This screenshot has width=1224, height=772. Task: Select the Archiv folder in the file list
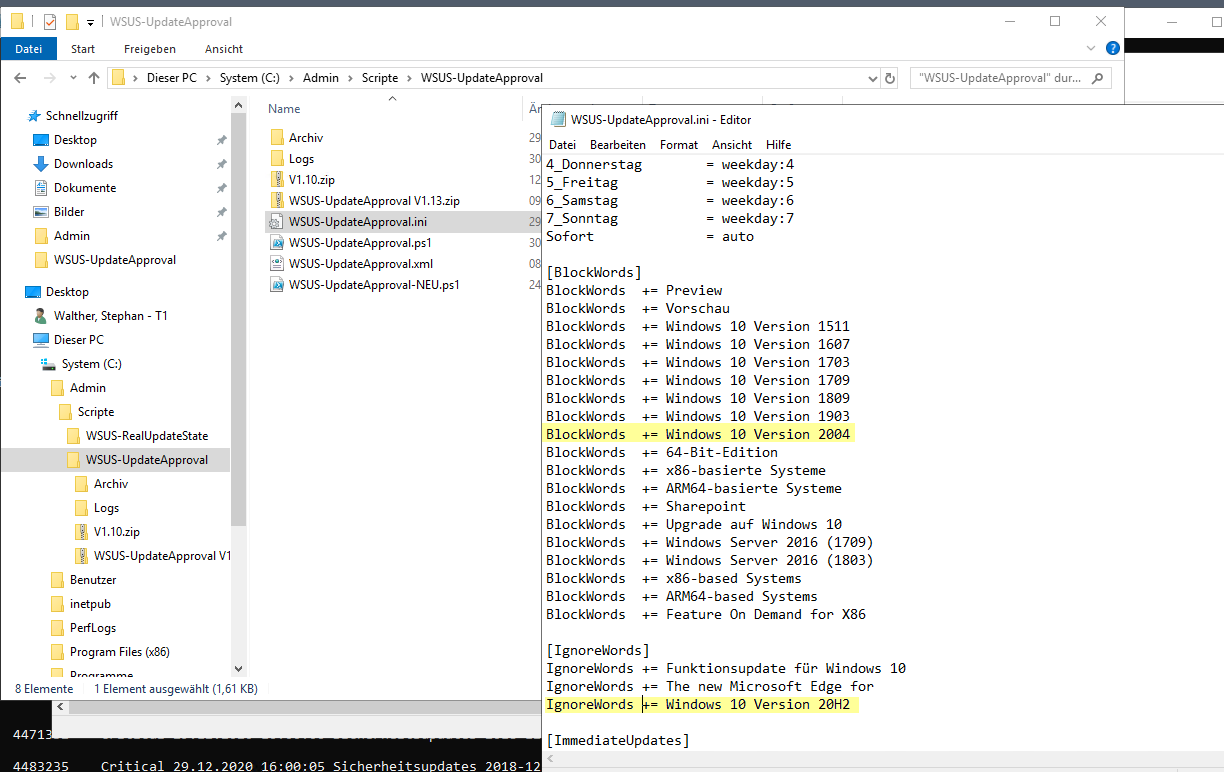(x=306, y=138)
